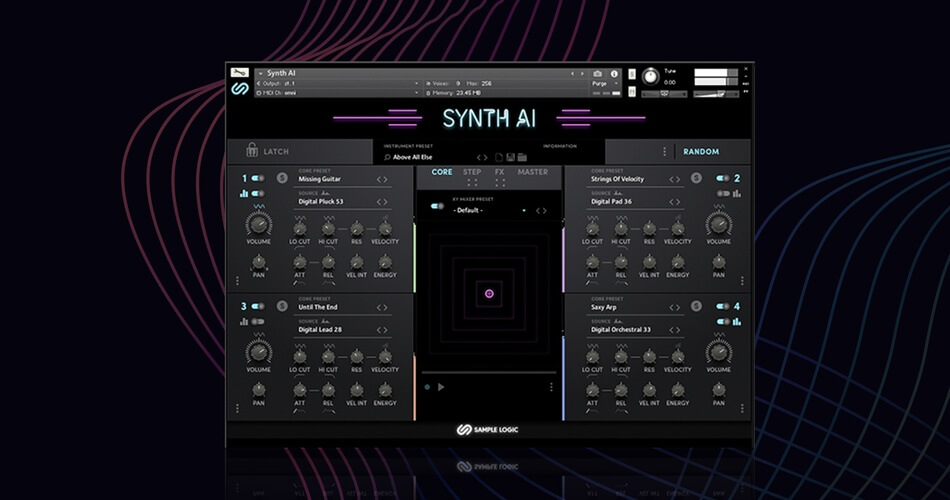Screen dimensions: 950x500
Task: Click core 3 ENERGY knob
Action: point(385,390)
